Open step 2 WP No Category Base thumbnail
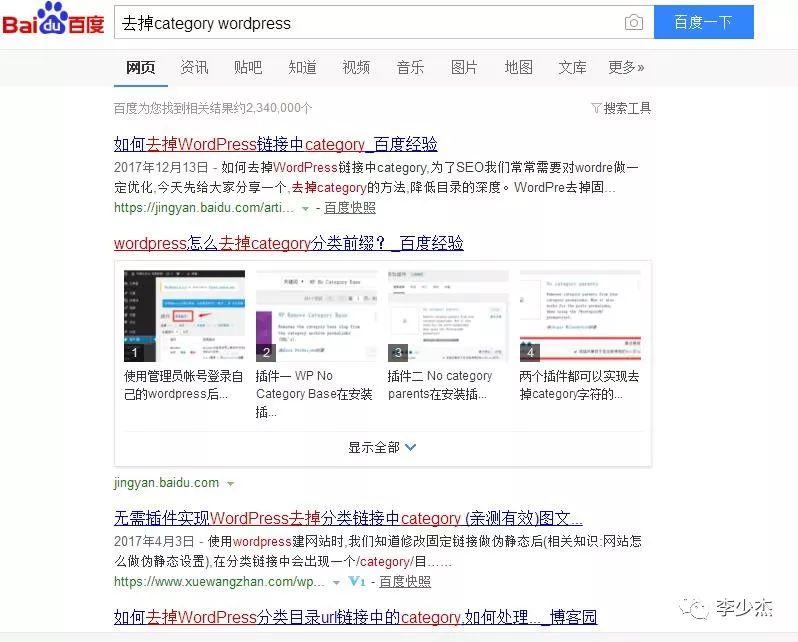The image size is (798, 642). pyautogui.click(x=316, y=316)
